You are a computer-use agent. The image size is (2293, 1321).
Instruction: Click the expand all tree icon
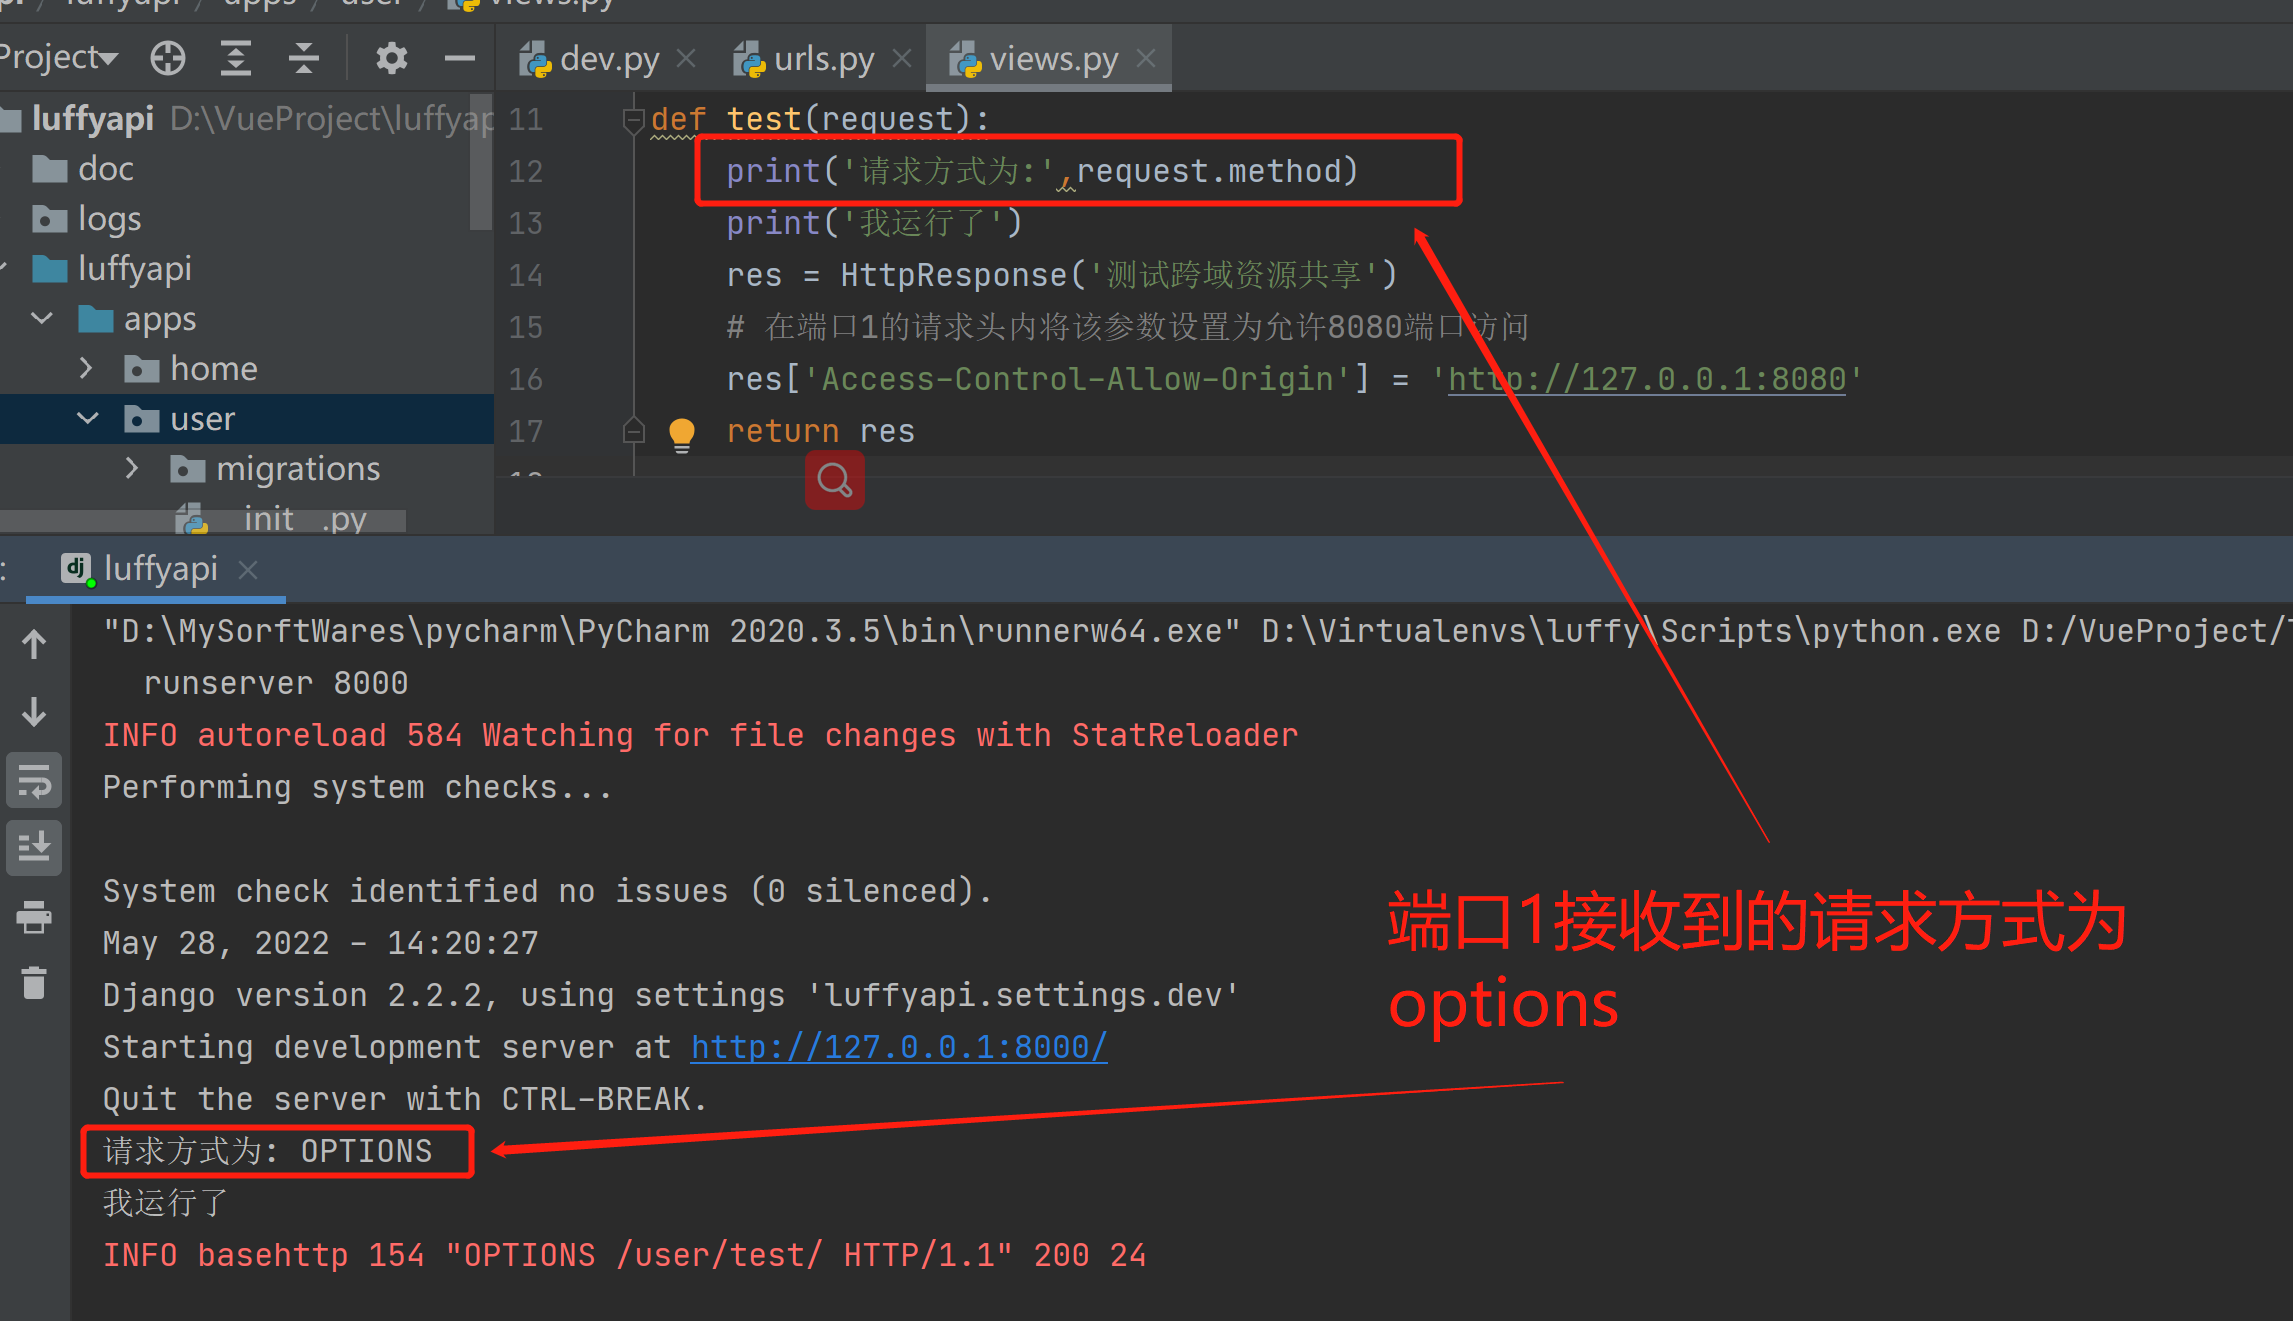pos(235,58)
